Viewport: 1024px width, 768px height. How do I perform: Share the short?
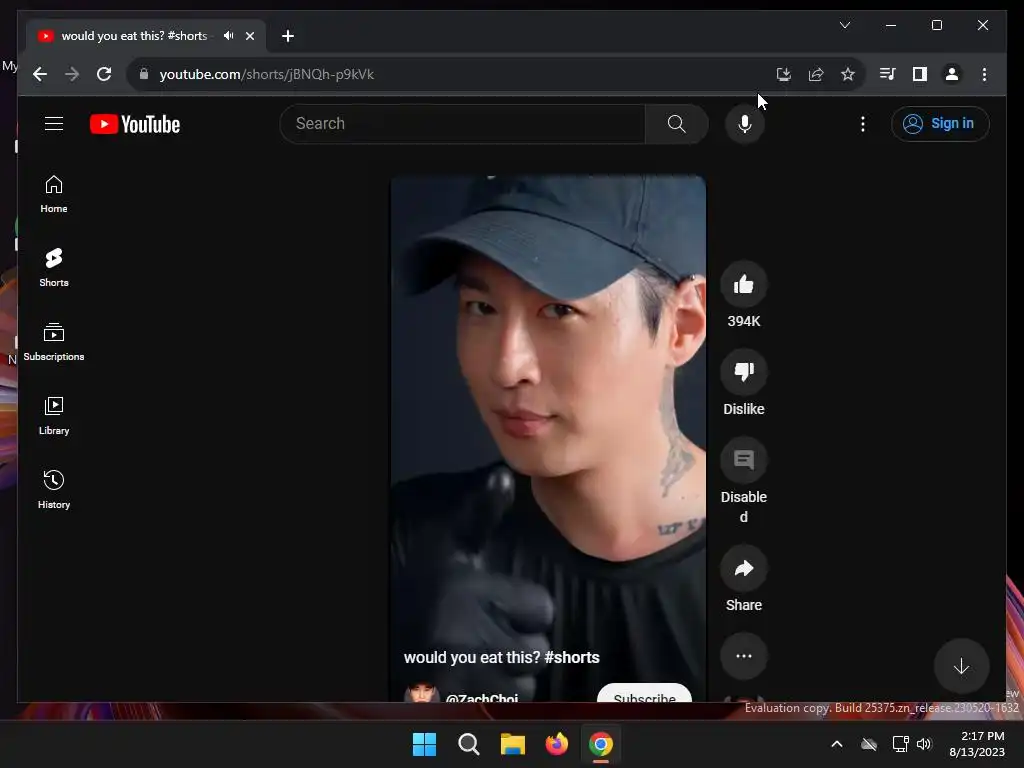click(x=744, y=568)
